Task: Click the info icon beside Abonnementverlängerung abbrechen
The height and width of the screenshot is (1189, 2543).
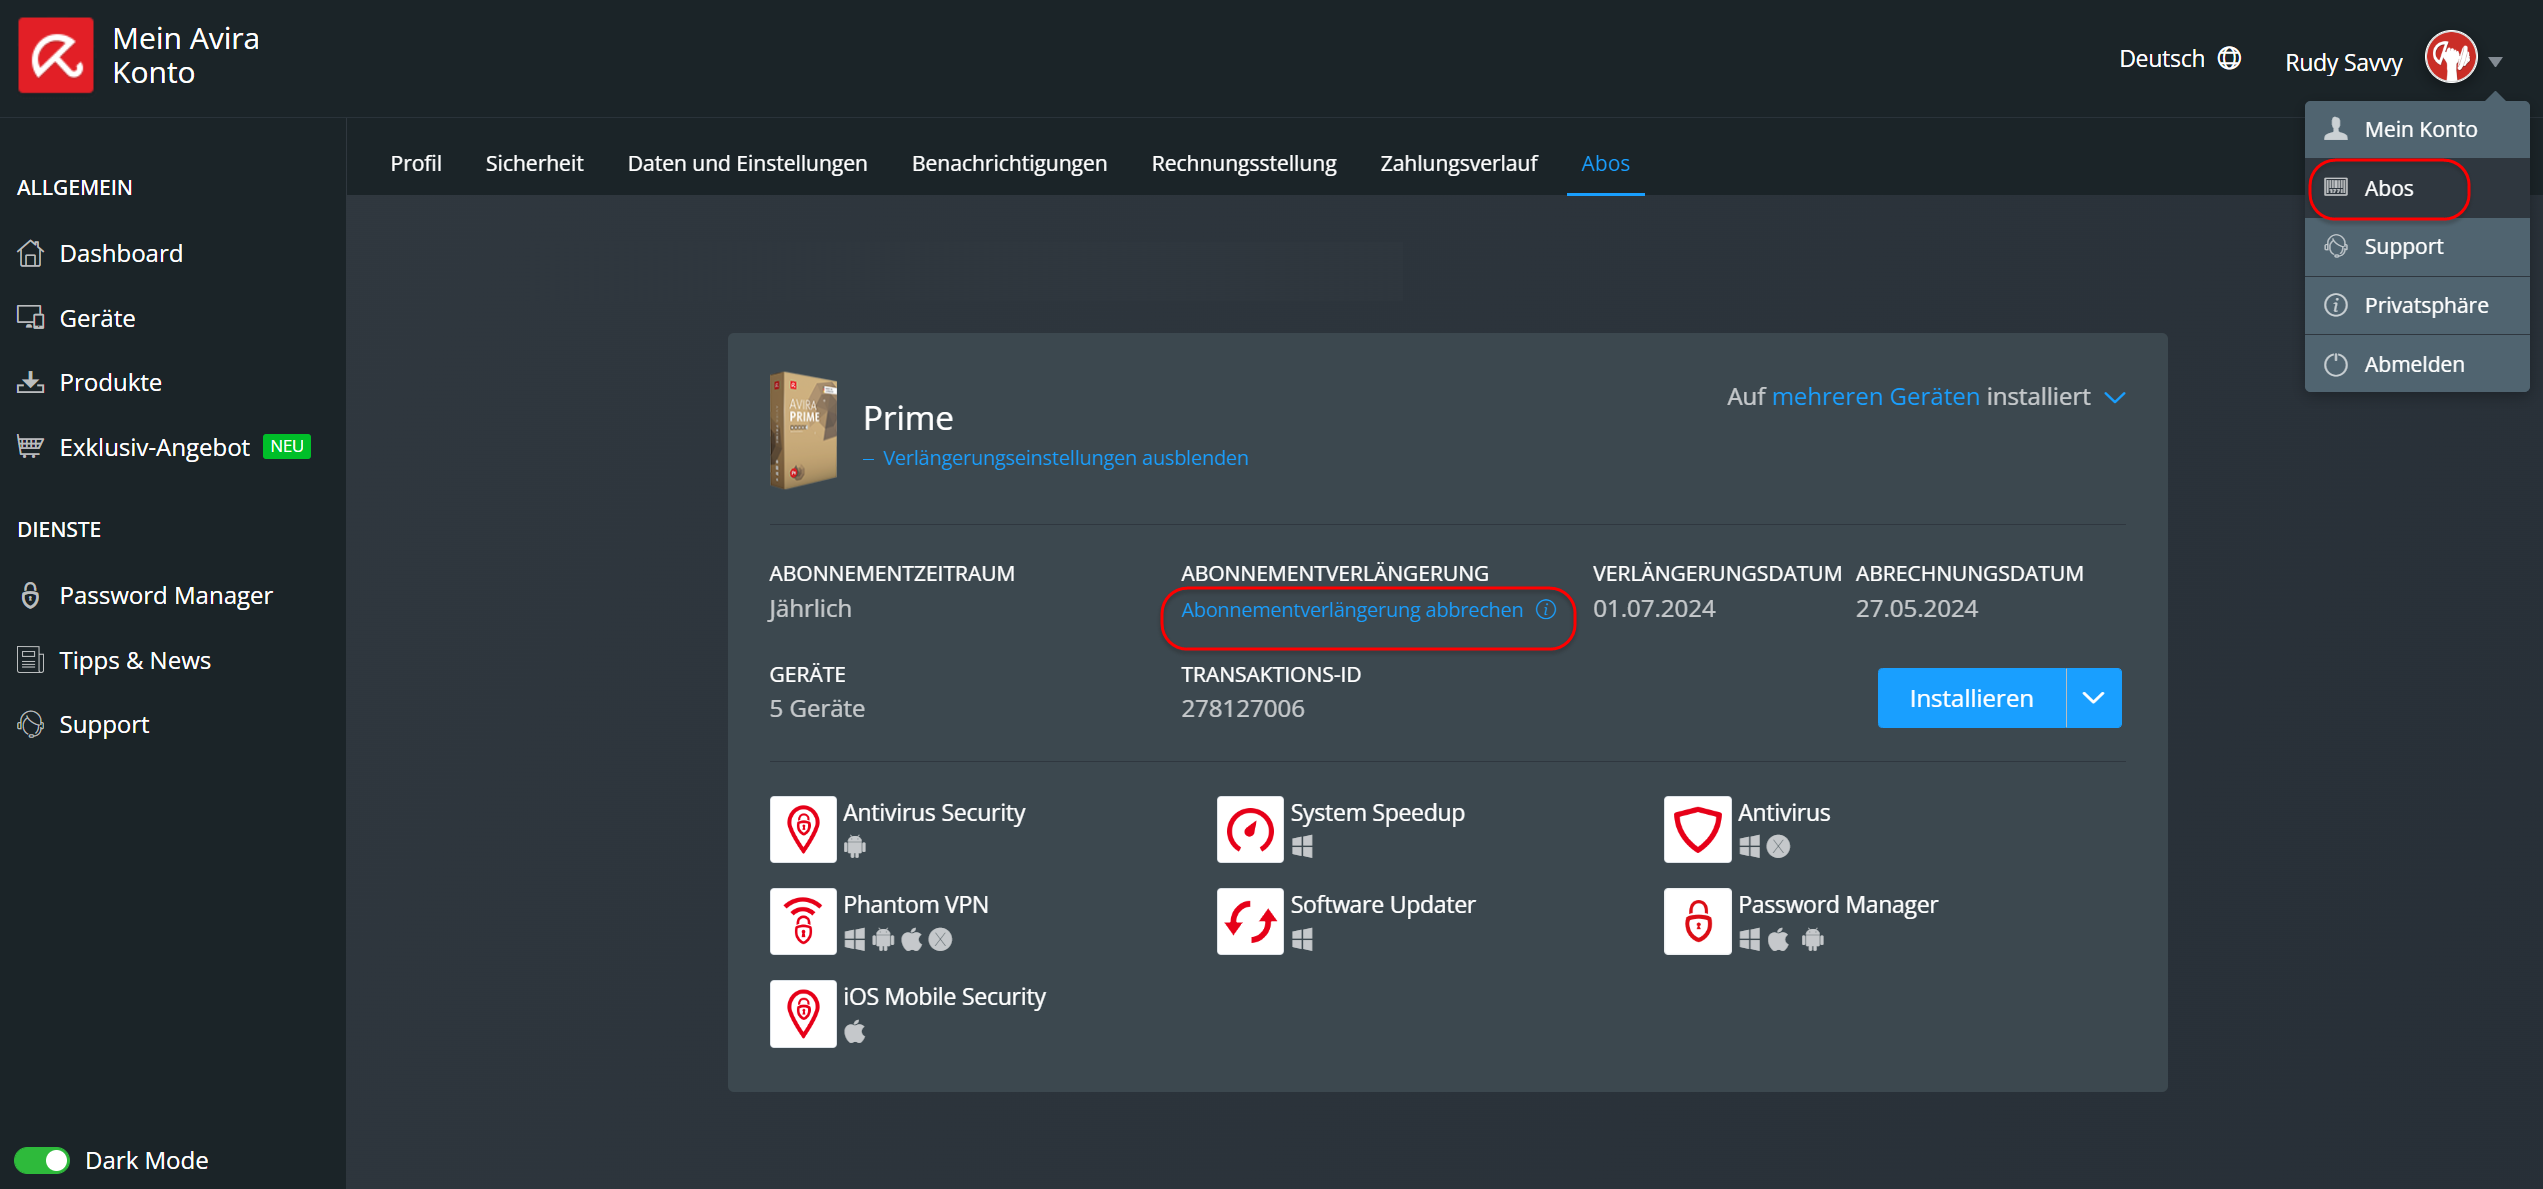Action: tap(1546, 609)
